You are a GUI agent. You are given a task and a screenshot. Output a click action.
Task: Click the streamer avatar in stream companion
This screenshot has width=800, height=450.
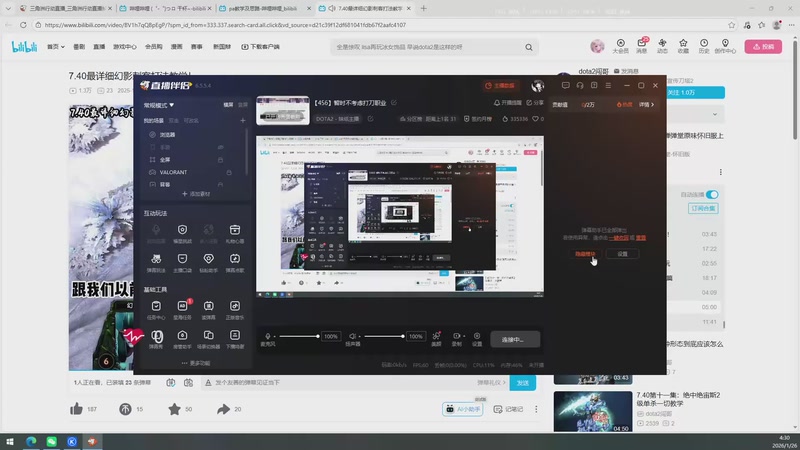click(538, 86)
